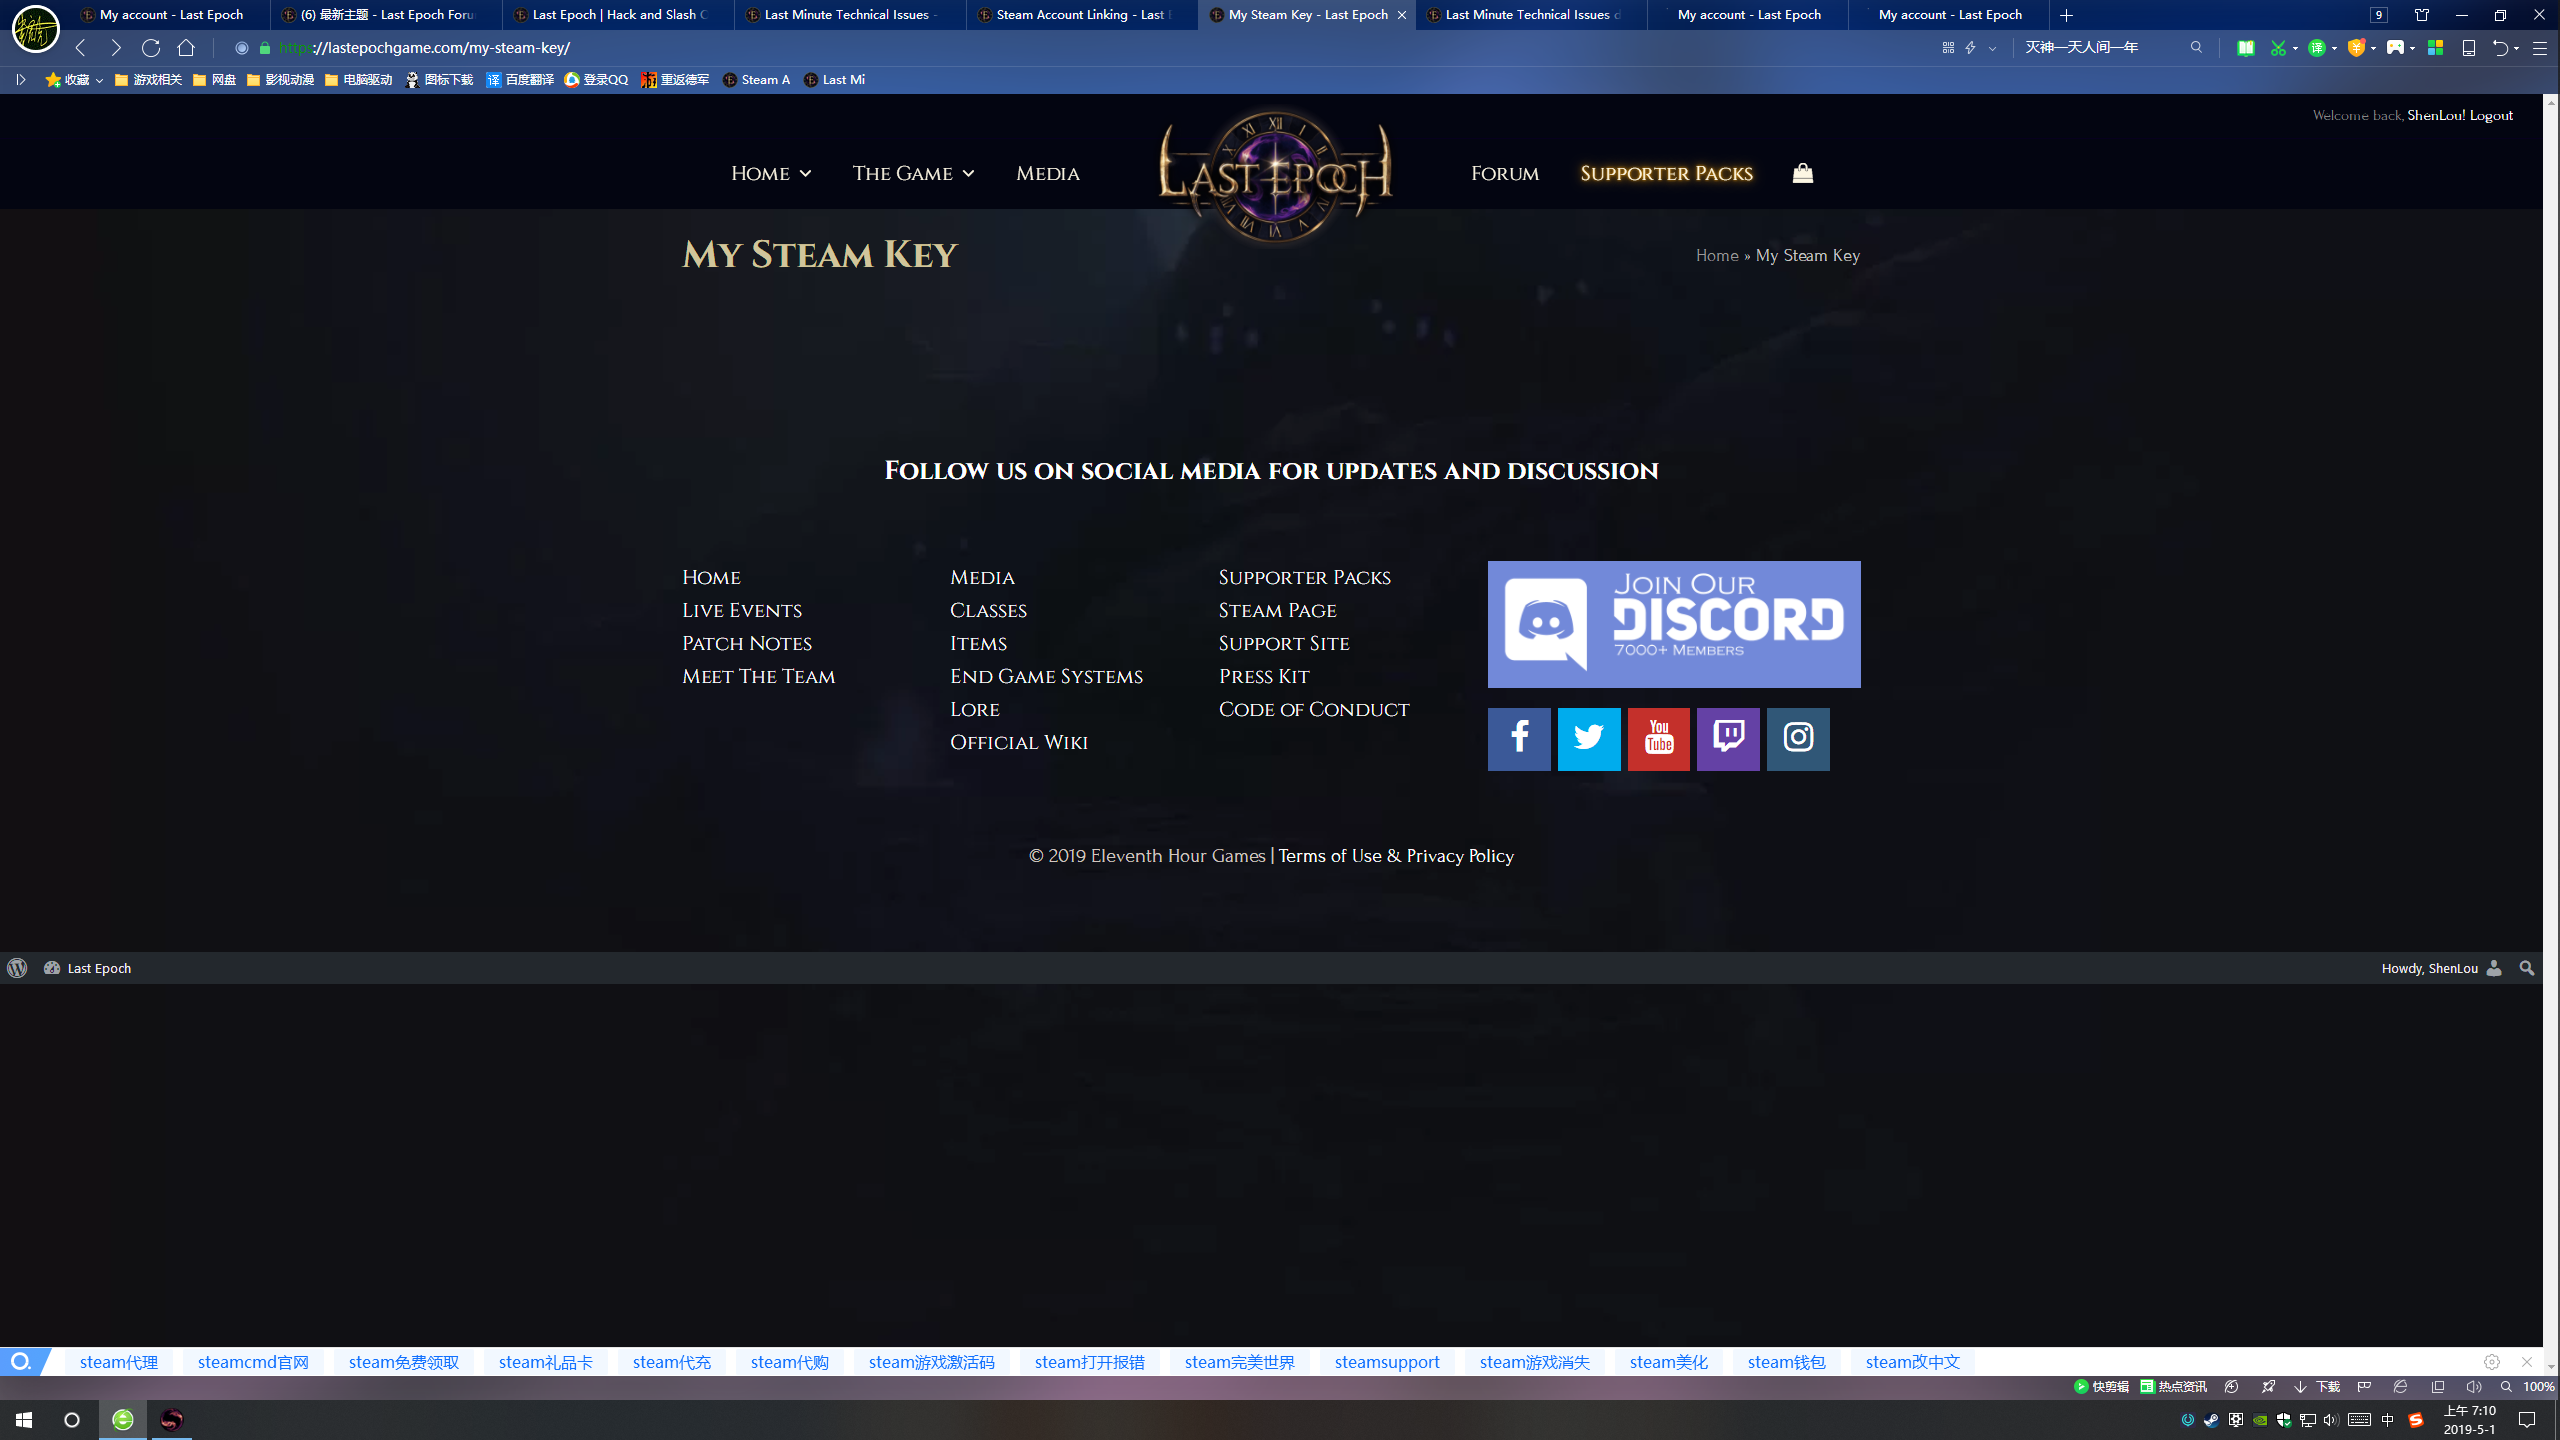Switch to the Last Epoch Hack and Slash tab
Screen dimensions: 2560x1440
618,15
